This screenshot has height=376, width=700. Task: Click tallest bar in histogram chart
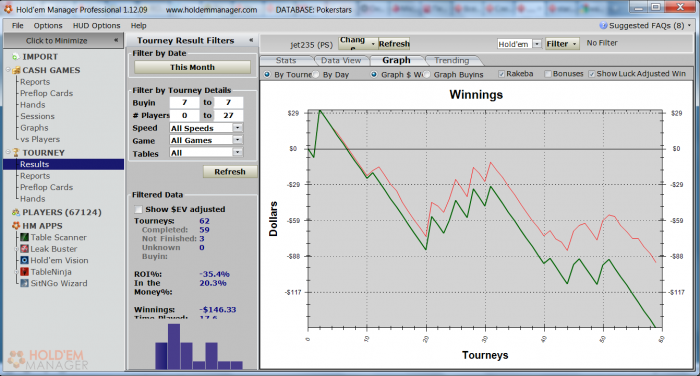(x=174, y=347)
